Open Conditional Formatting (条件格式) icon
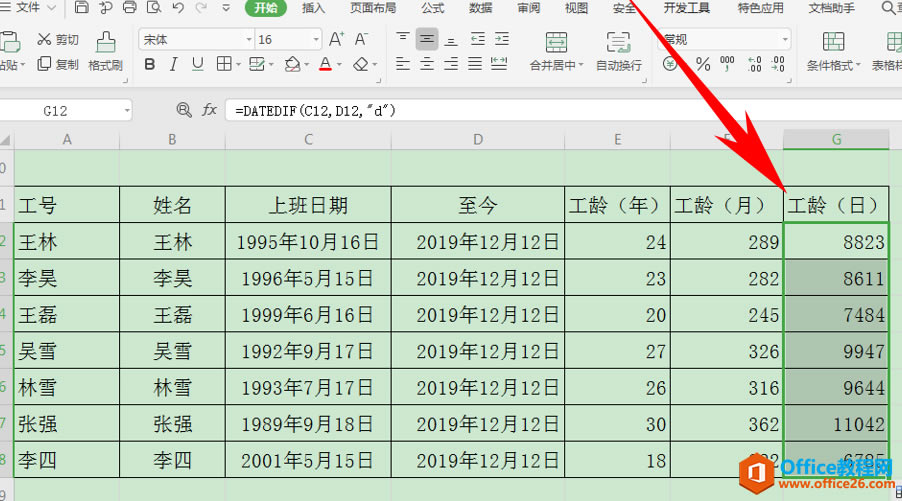Viewport: 902px width, 501px height. click(834, 43)
